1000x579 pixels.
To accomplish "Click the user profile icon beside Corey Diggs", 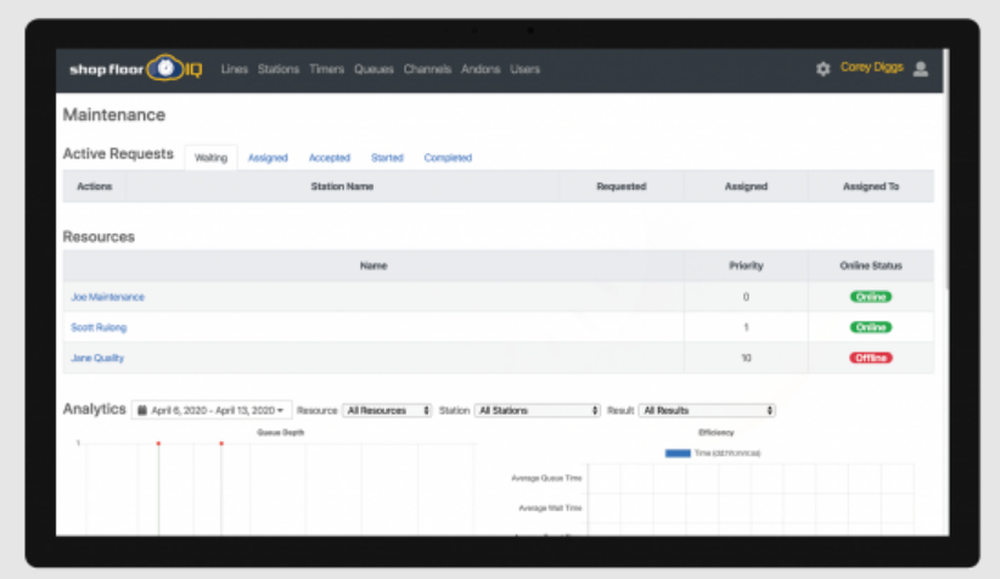I will coord(920,69).
